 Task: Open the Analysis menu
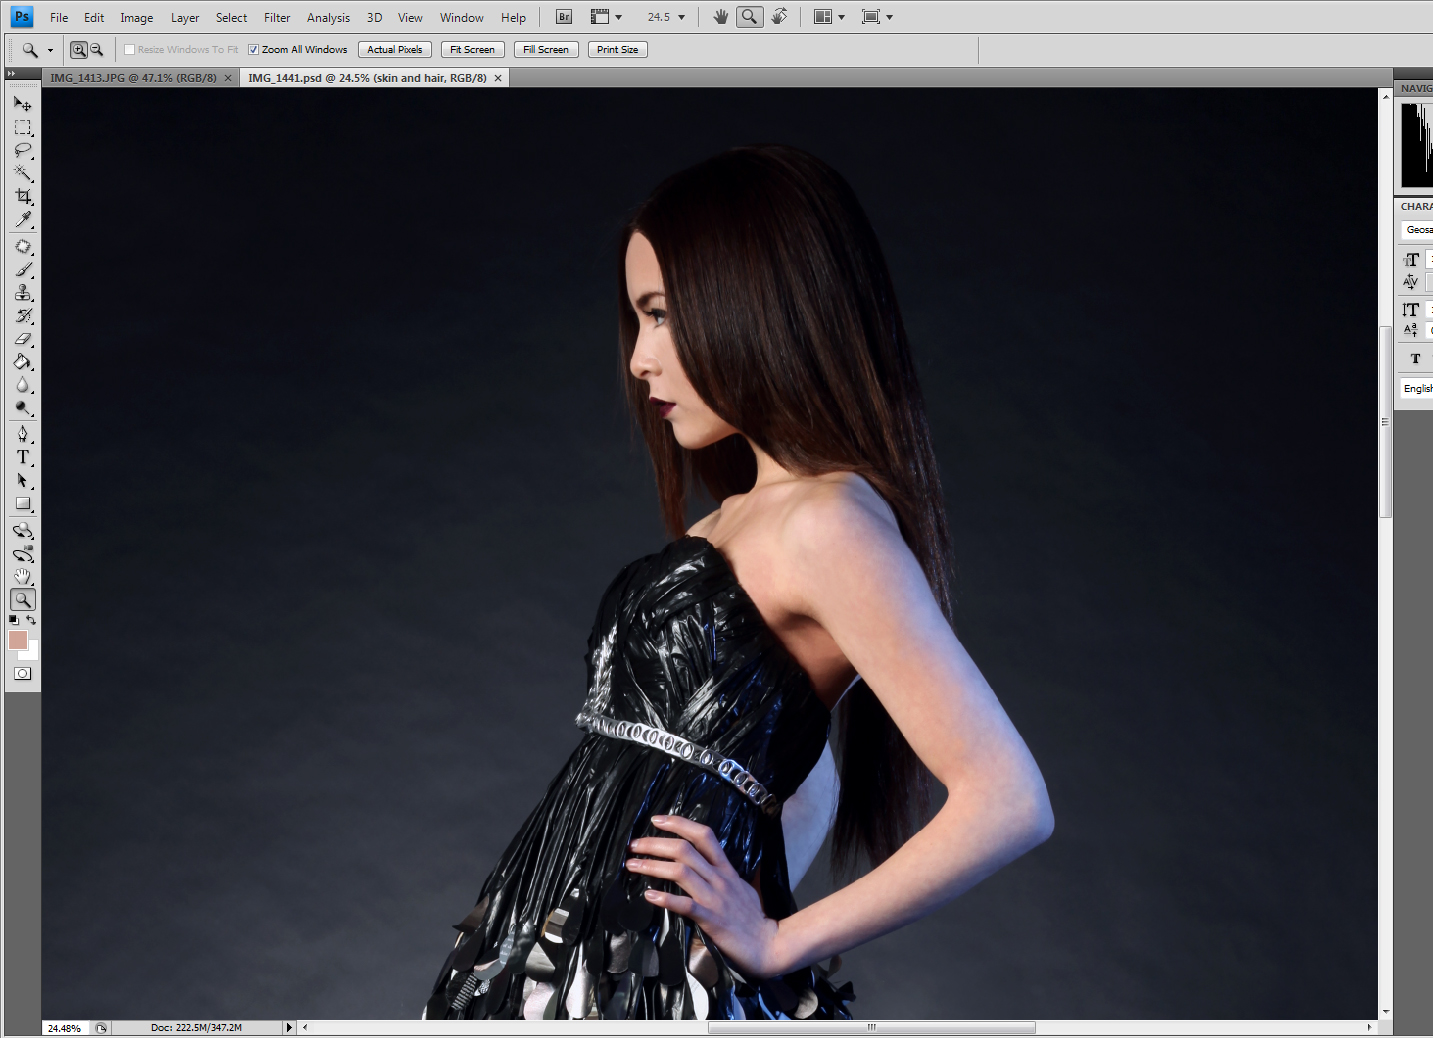pos(328,17)
